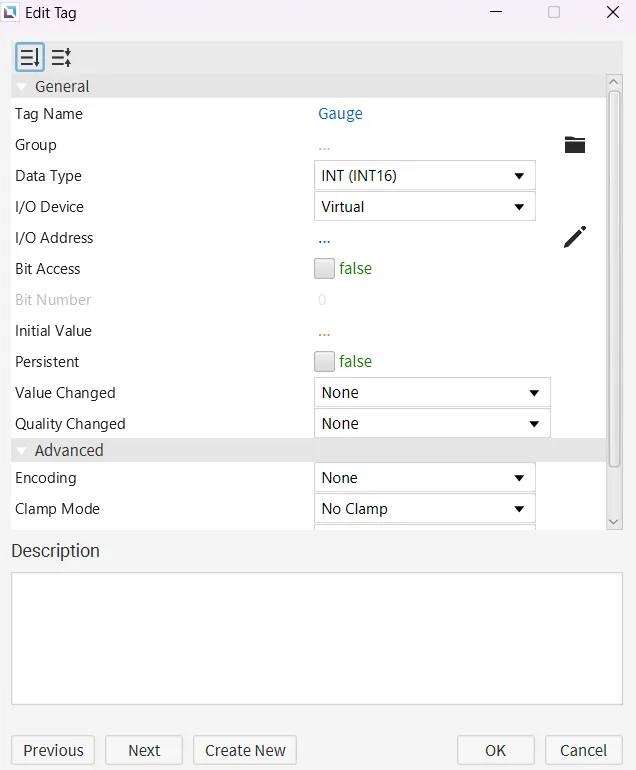The width and height of the screenshot is (636, 770).
Task: Open the Data Type dropdown
Action: click(424, 176)
